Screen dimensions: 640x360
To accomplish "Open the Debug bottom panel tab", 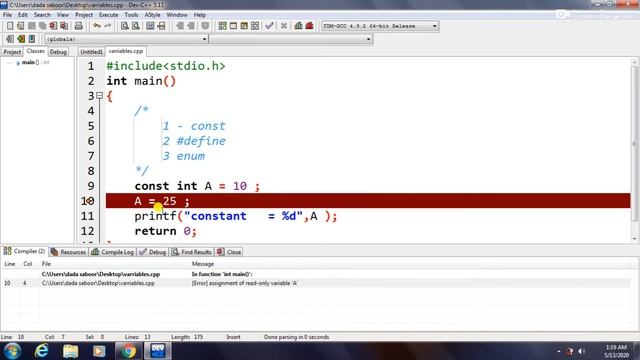I will [153, 252].
